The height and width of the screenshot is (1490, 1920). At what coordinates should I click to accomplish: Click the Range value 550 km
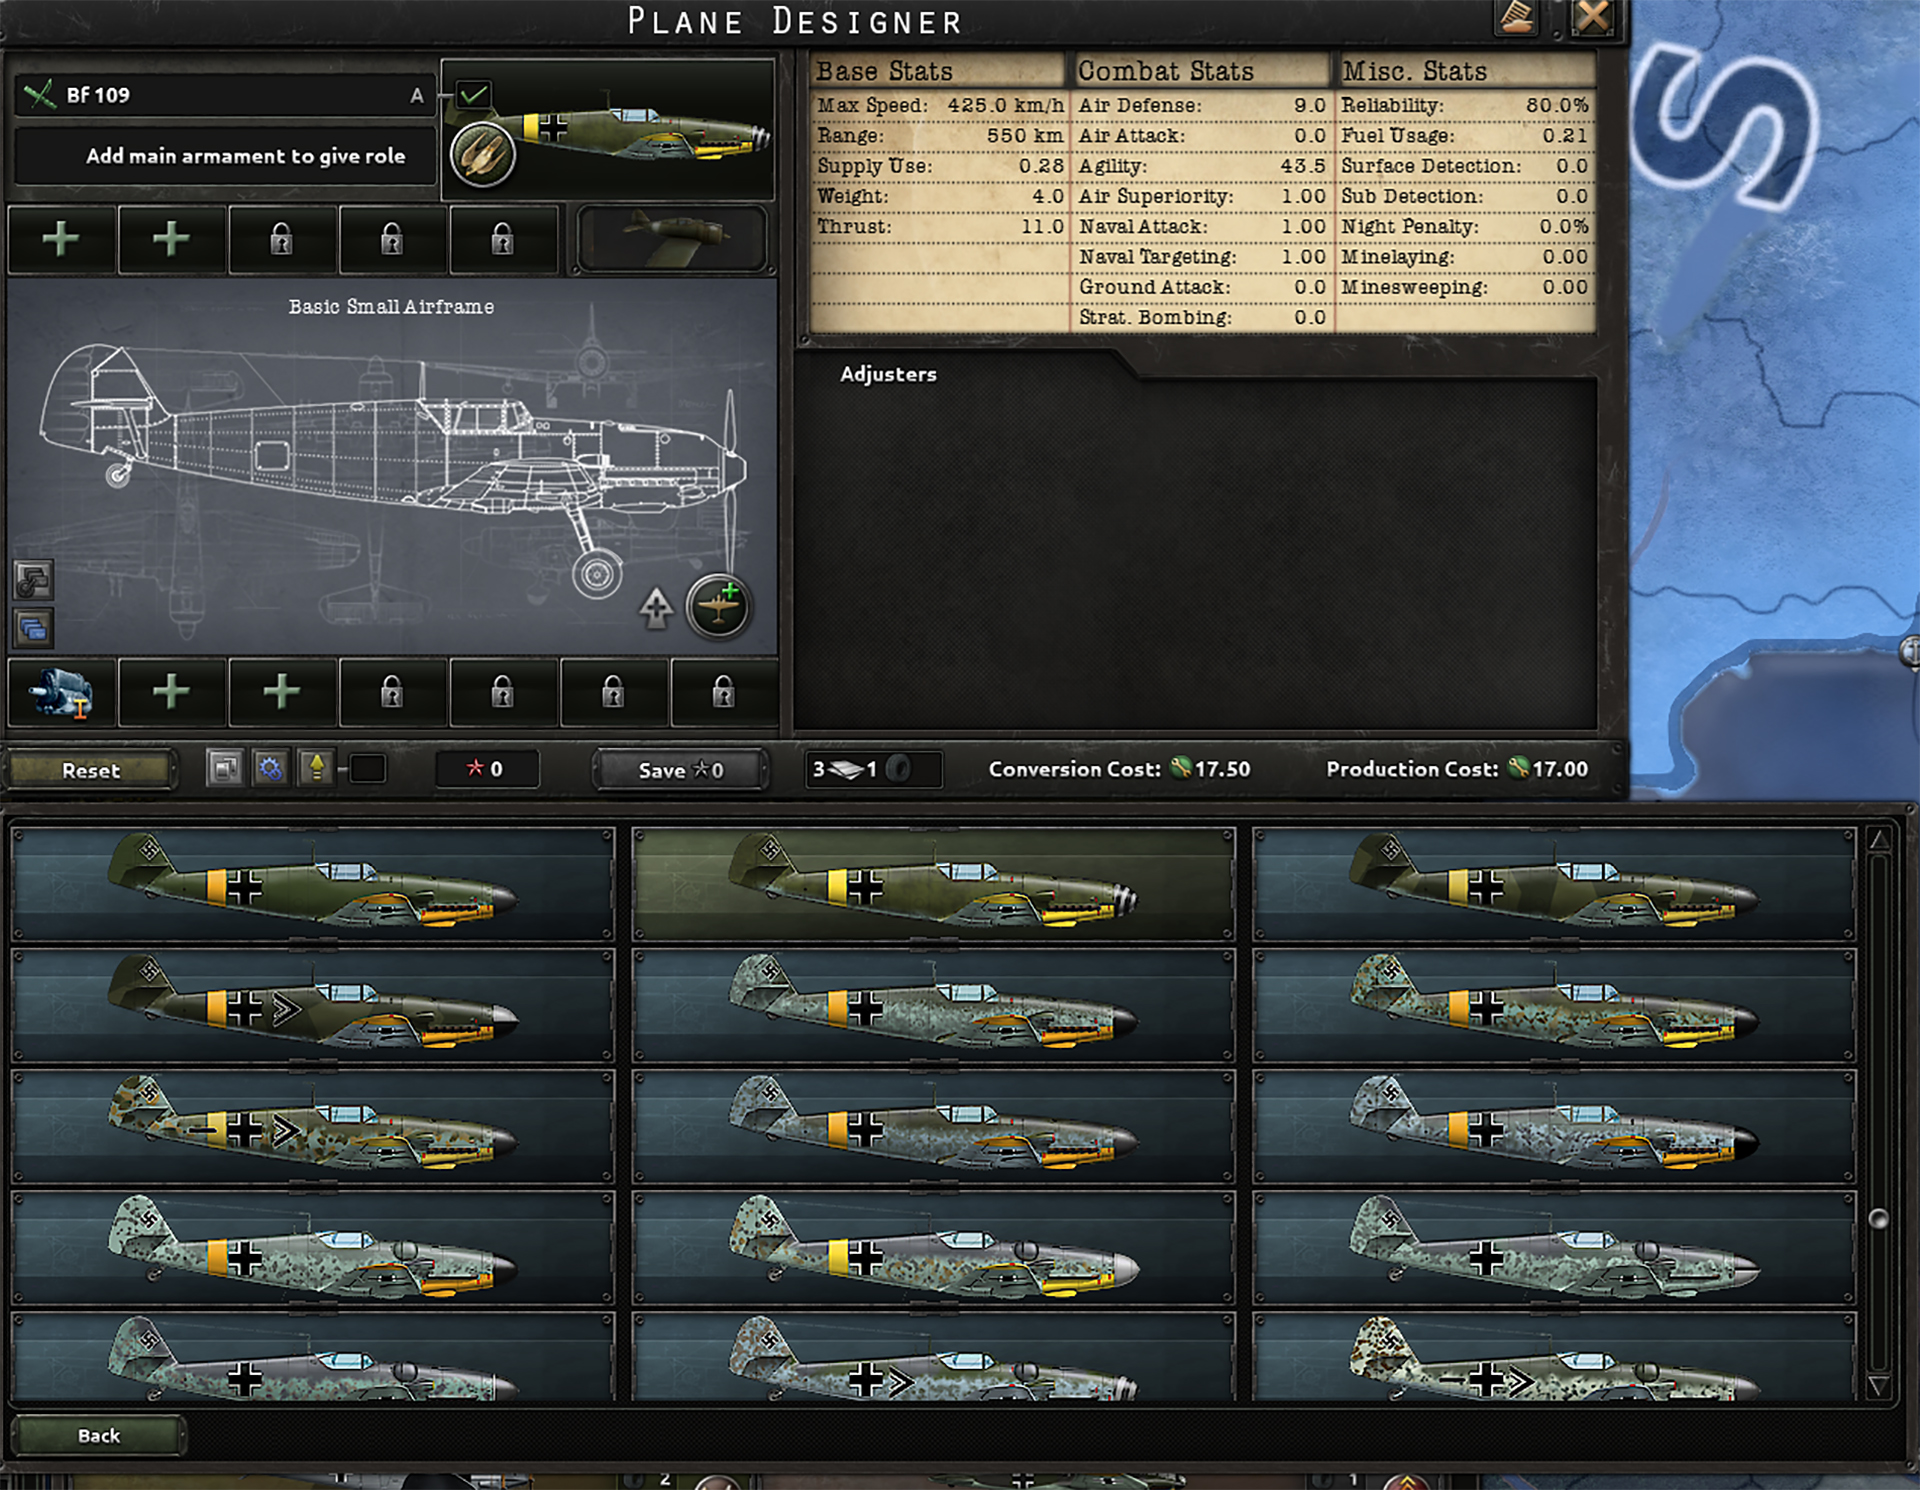1025,135
